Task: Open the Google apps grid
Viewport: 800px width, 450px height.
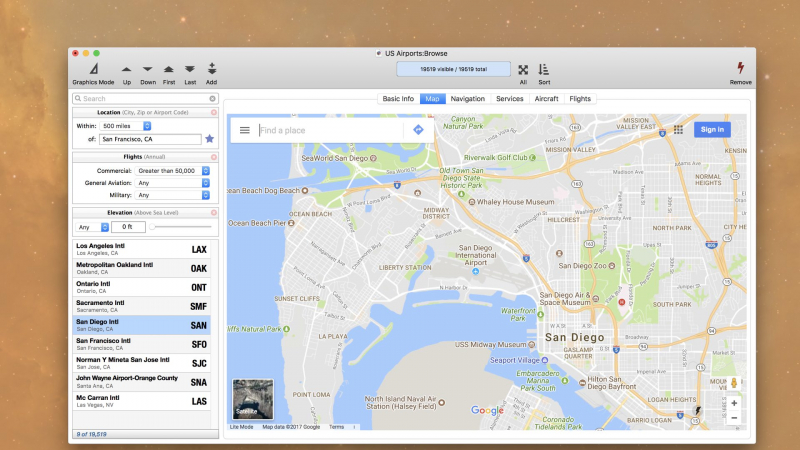Action: pos(678,130)
